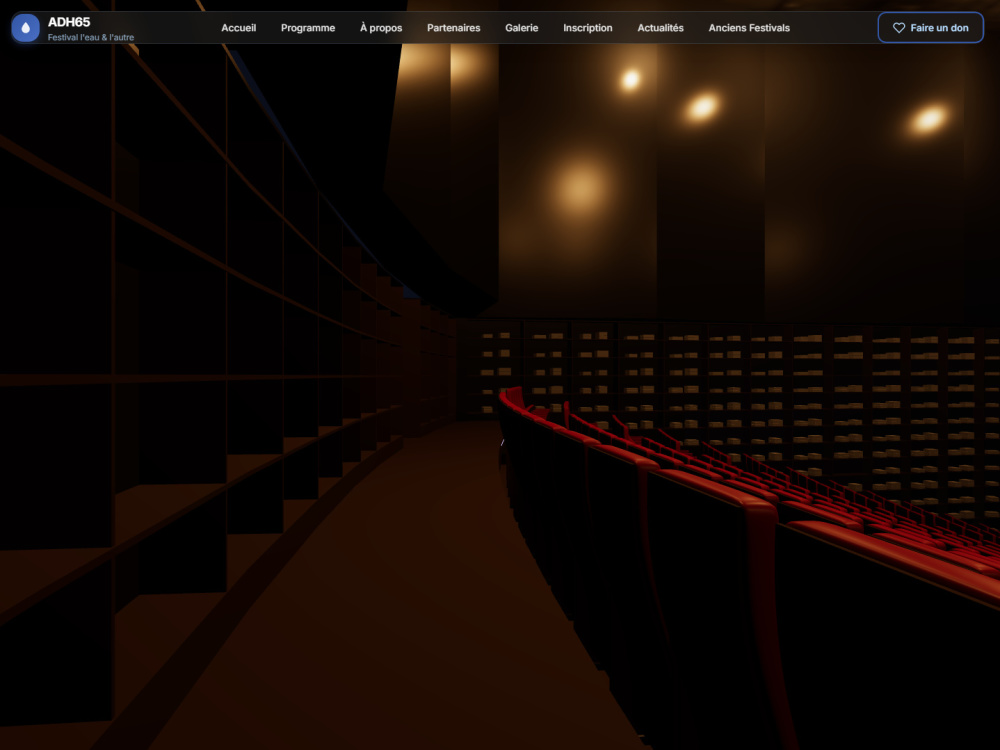Click the ADH65 site title
The height and width of the screenshot is (750, 1000).
[x=69, y=22]
